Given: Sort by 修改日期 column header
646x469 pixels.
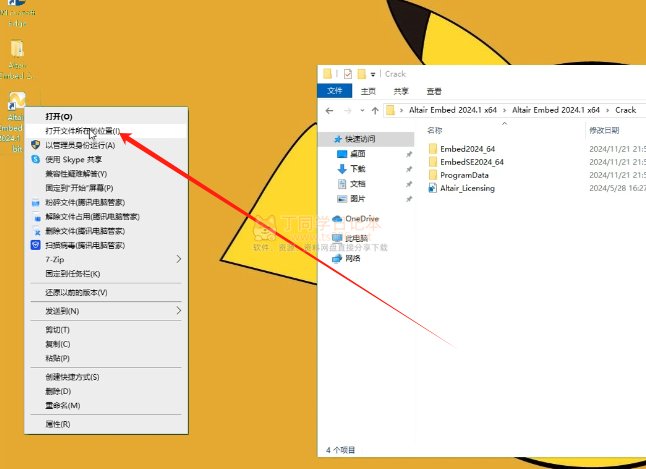Looking at the screenshot, I should pyautogui.click(x=604, y=131).
